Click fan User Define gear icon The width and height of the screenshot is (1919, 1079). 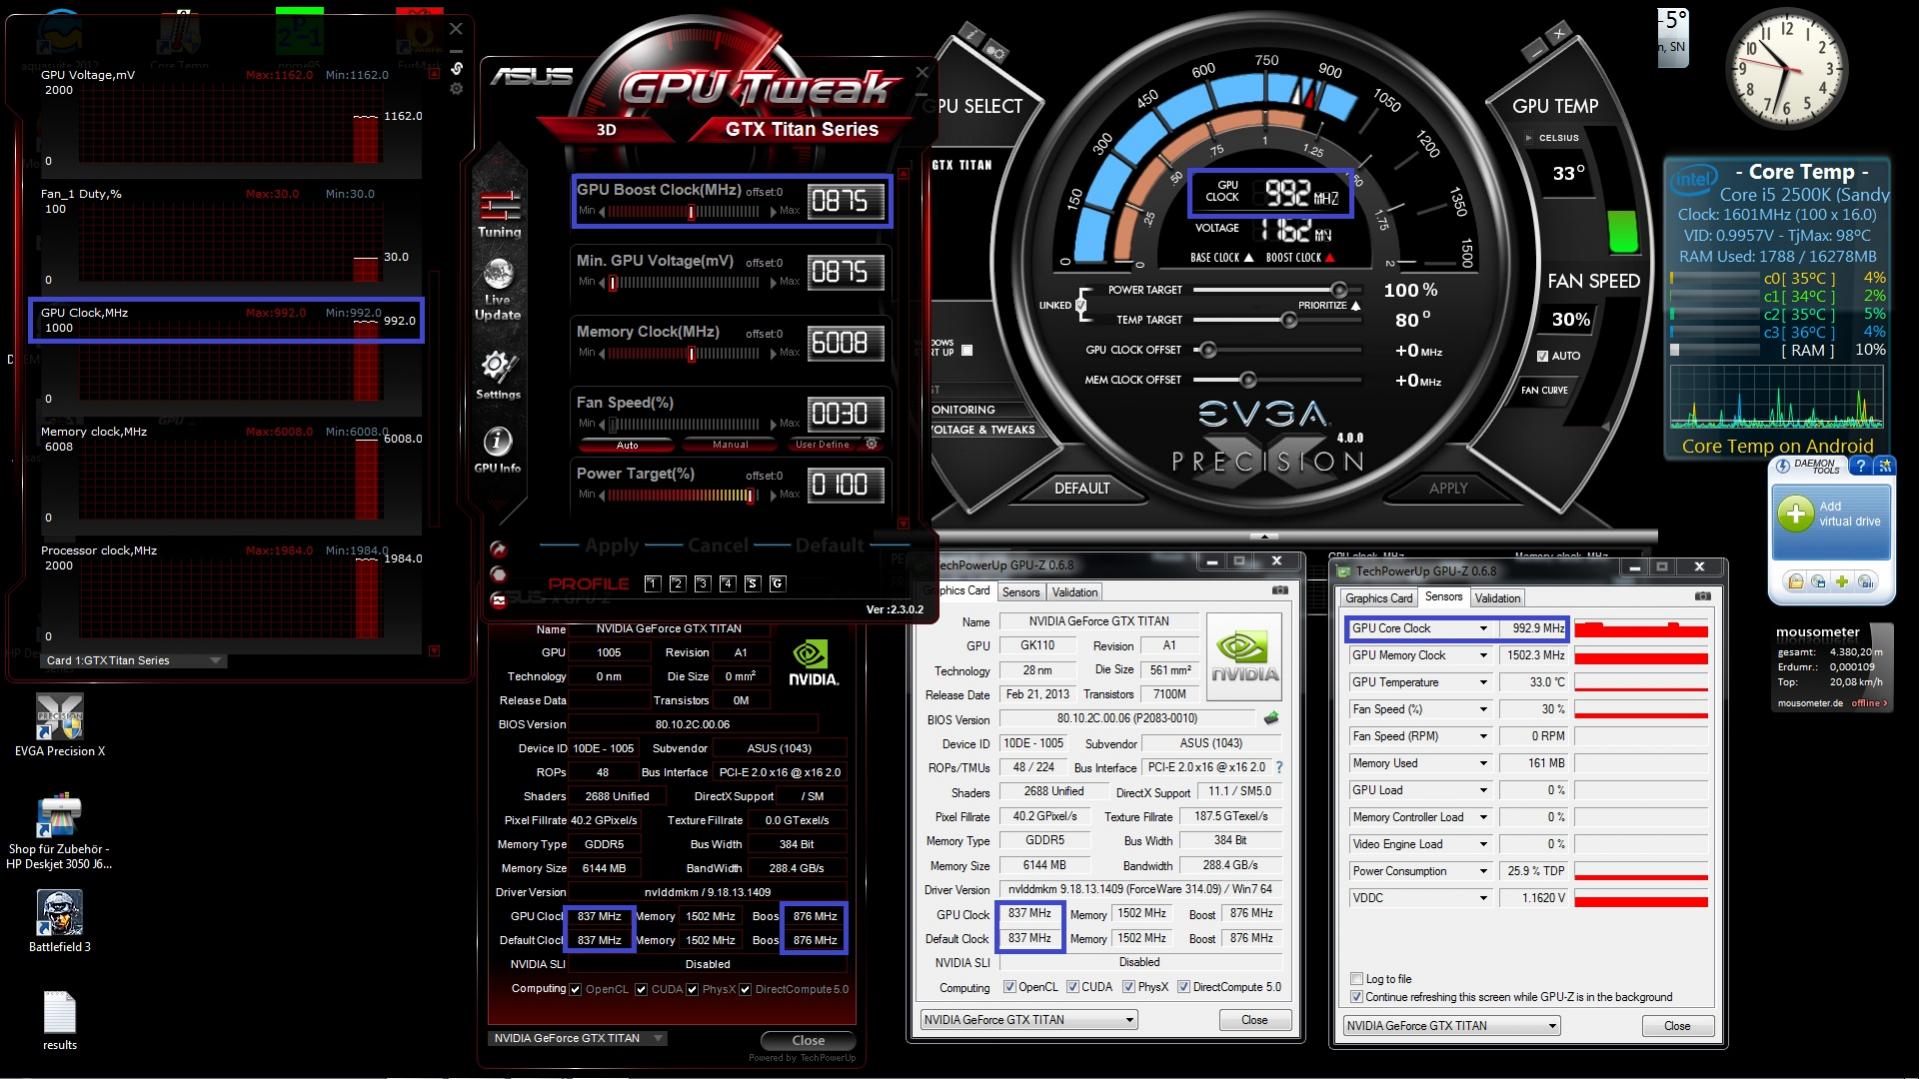pyautogui.click(x=871, y=444)
